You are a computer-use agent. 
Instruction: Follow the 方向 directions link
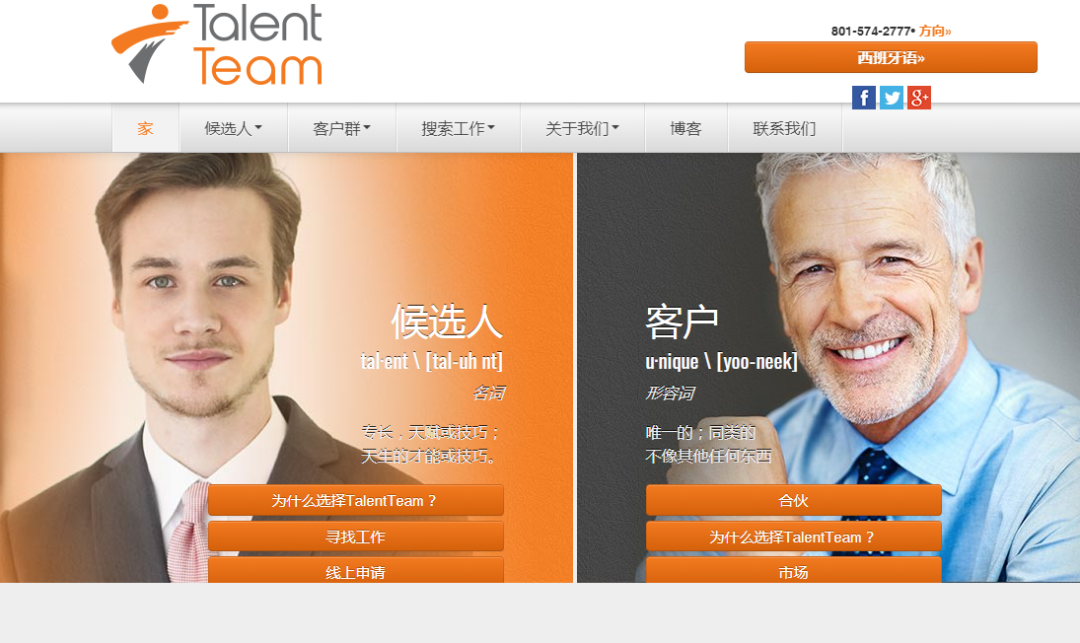(x=935, y=31)
